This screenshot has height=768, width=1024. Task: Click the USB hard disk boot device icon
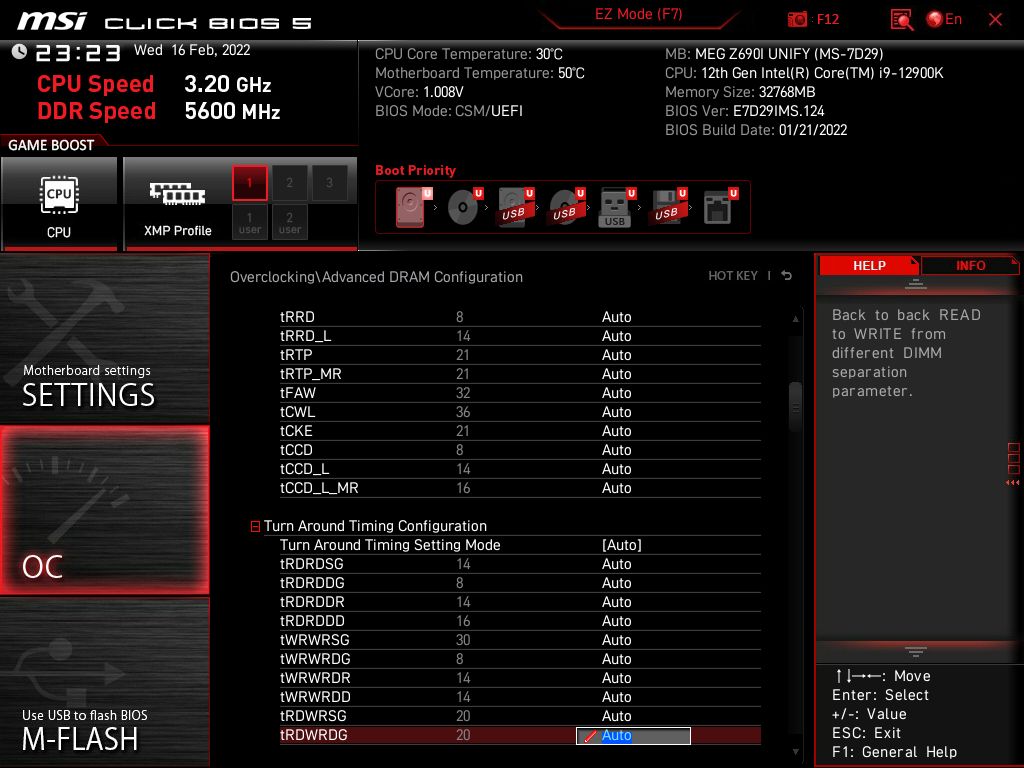516,207
